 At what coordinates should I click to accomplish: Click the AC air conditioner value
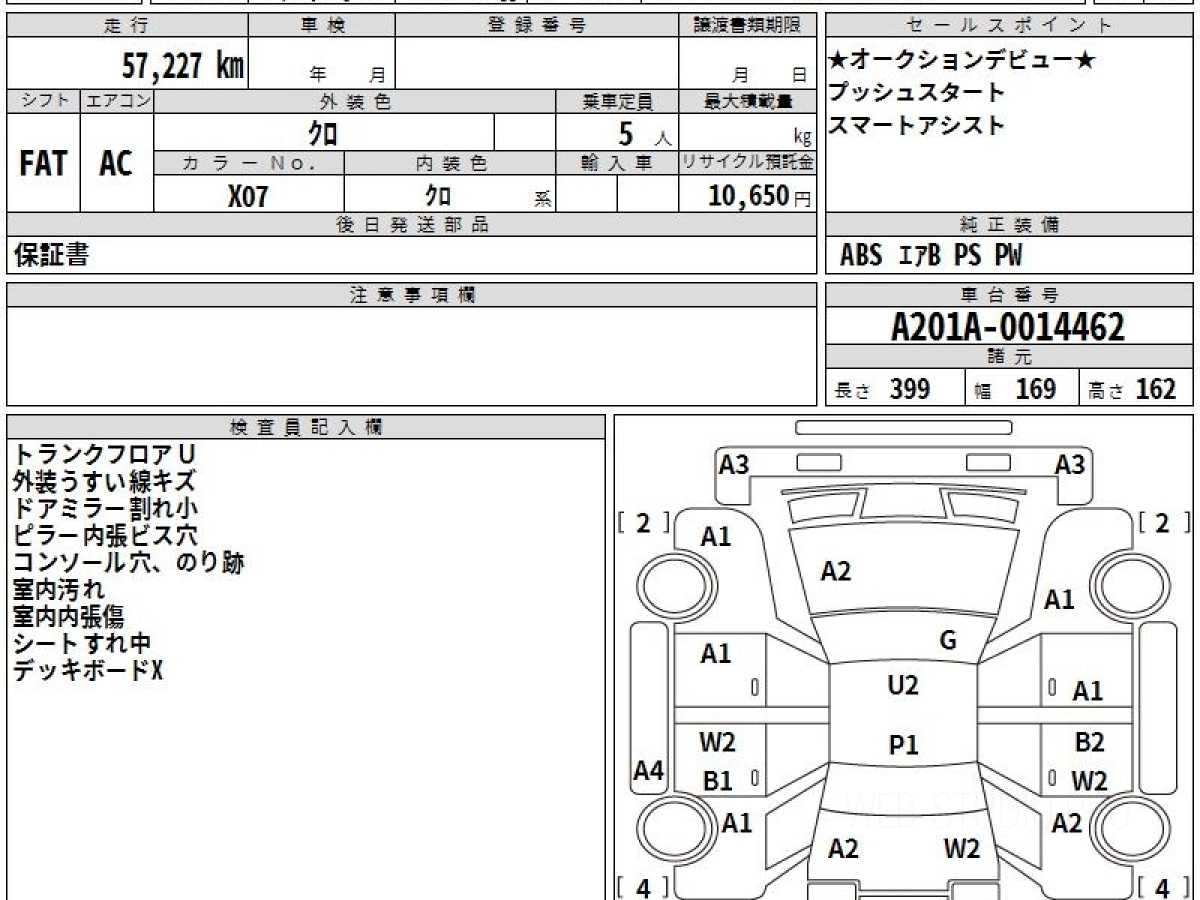click(x=116, y=164)
